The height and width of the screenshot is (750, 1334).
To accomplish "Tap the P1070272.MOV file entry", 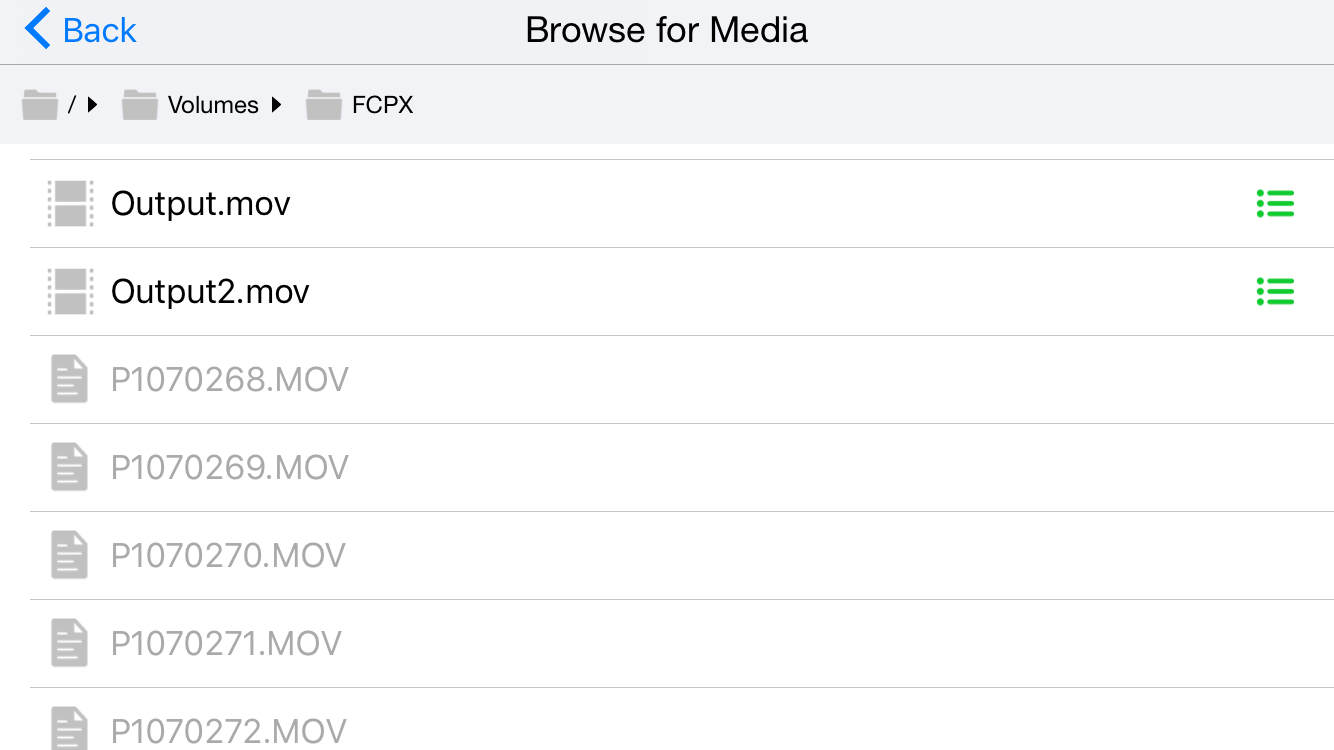I will (228, 730).
